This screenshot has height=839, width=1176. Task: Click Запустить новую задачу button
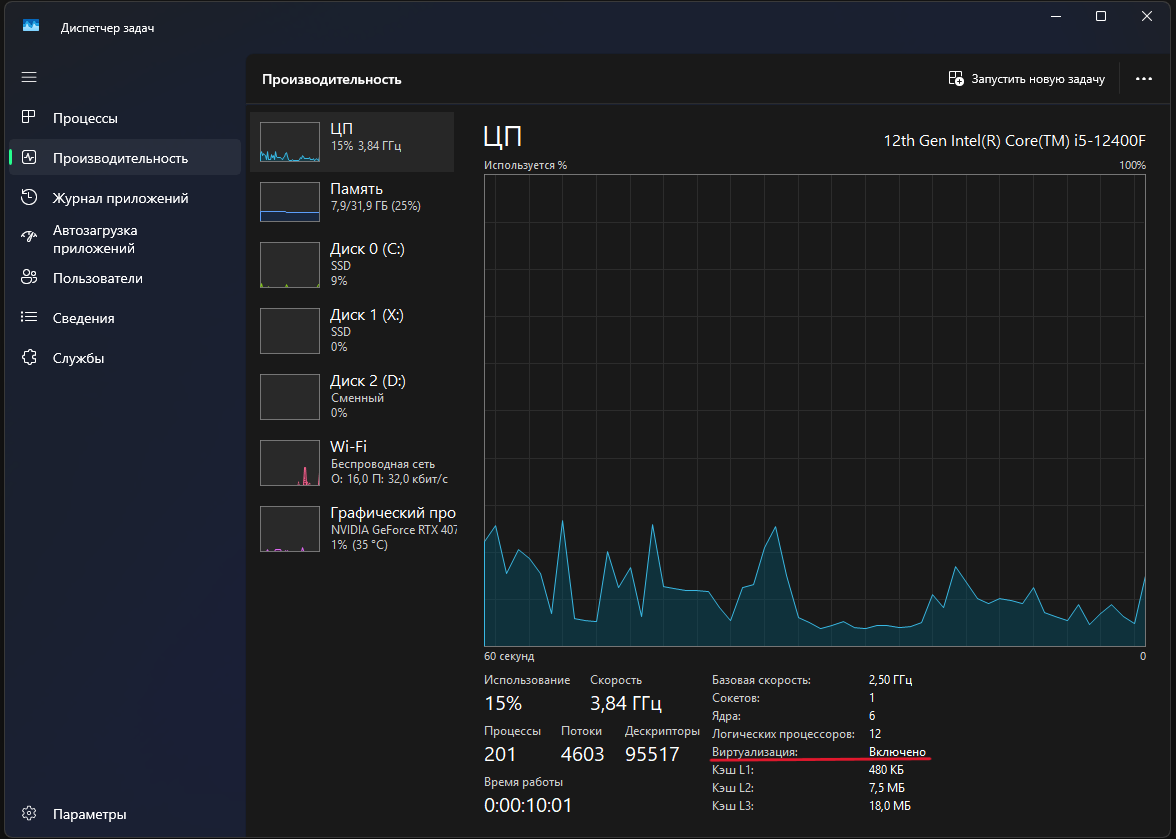(1026, 79)
